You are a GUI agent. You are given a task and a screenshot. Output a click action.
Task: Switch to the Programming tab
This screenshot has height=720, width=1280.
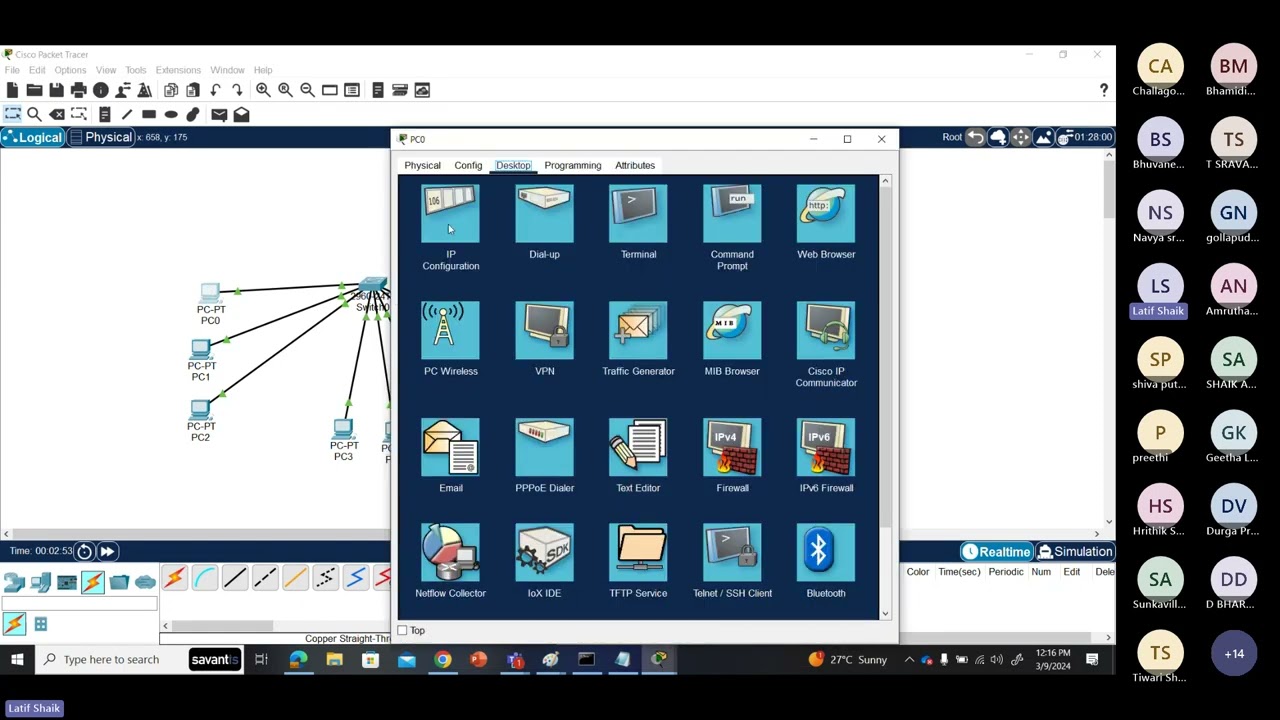[x=573, y=165]
